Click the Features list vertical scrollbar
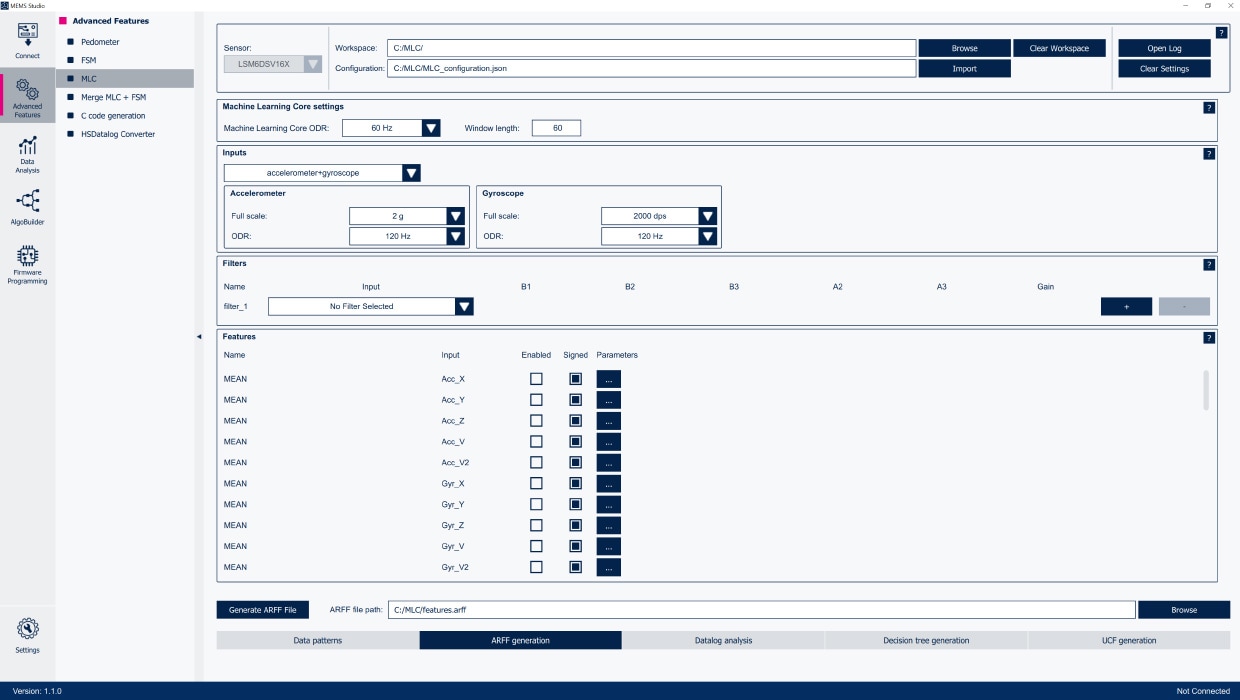Image resolution: width=1240 pixels, height=700 pixels. [1205, 390]
